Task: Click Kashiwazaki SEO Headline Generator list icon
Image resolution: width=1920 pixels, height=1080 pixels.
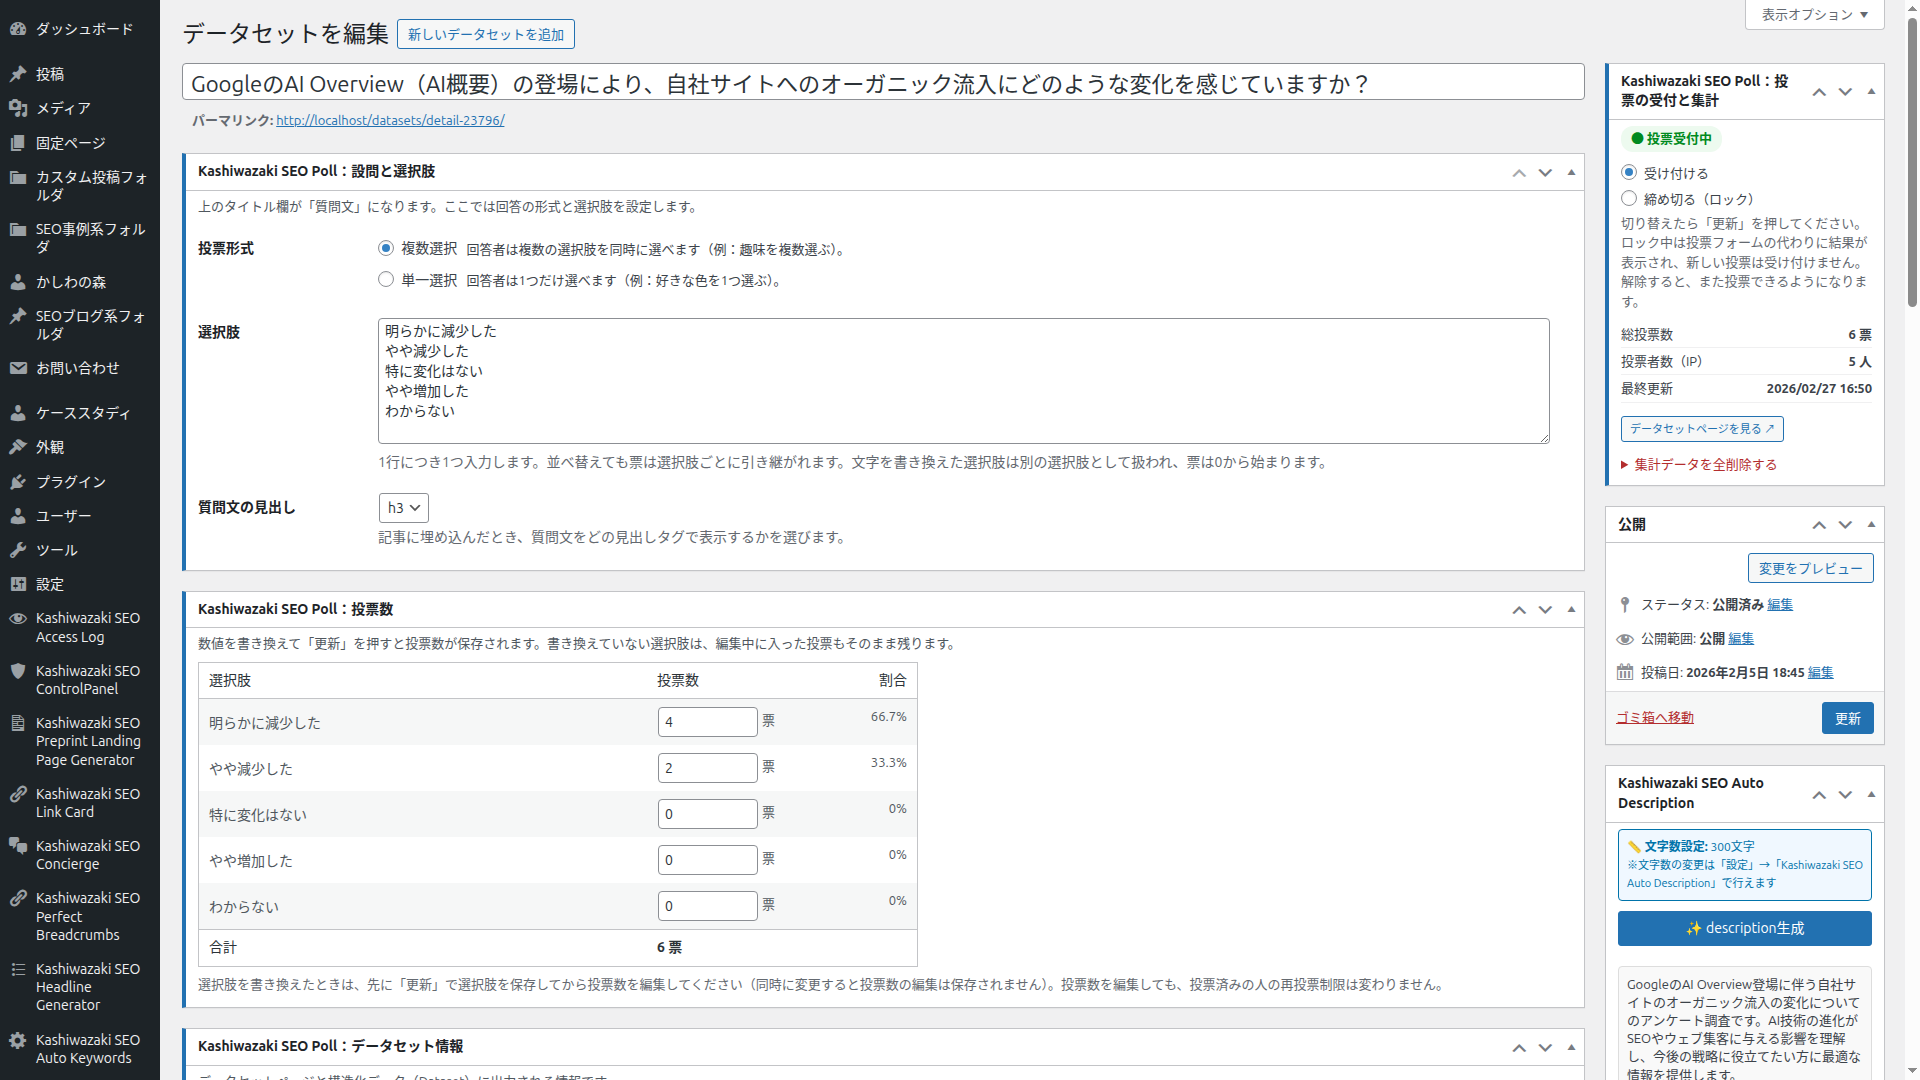Action: [x=18, y=969]
